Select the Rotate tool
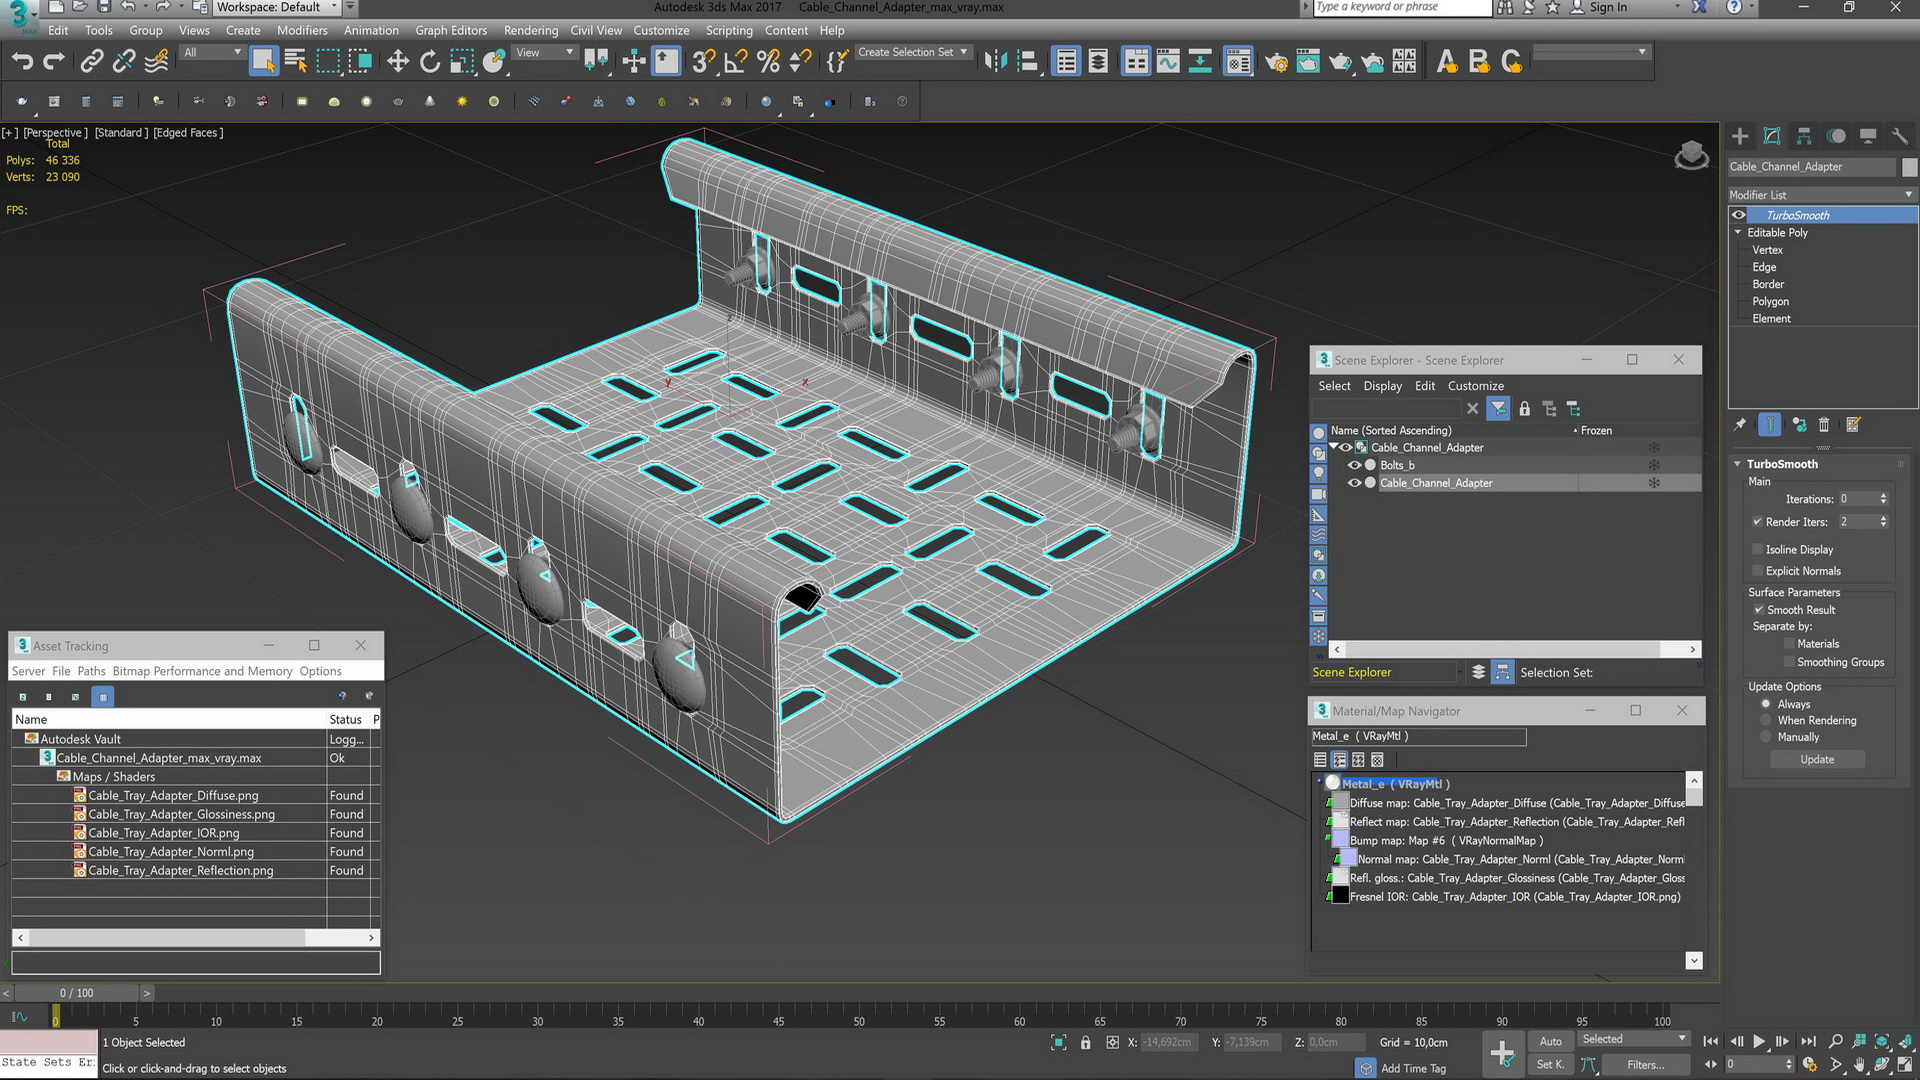Screen dimensions: 1920x1080 pos(430,62)
